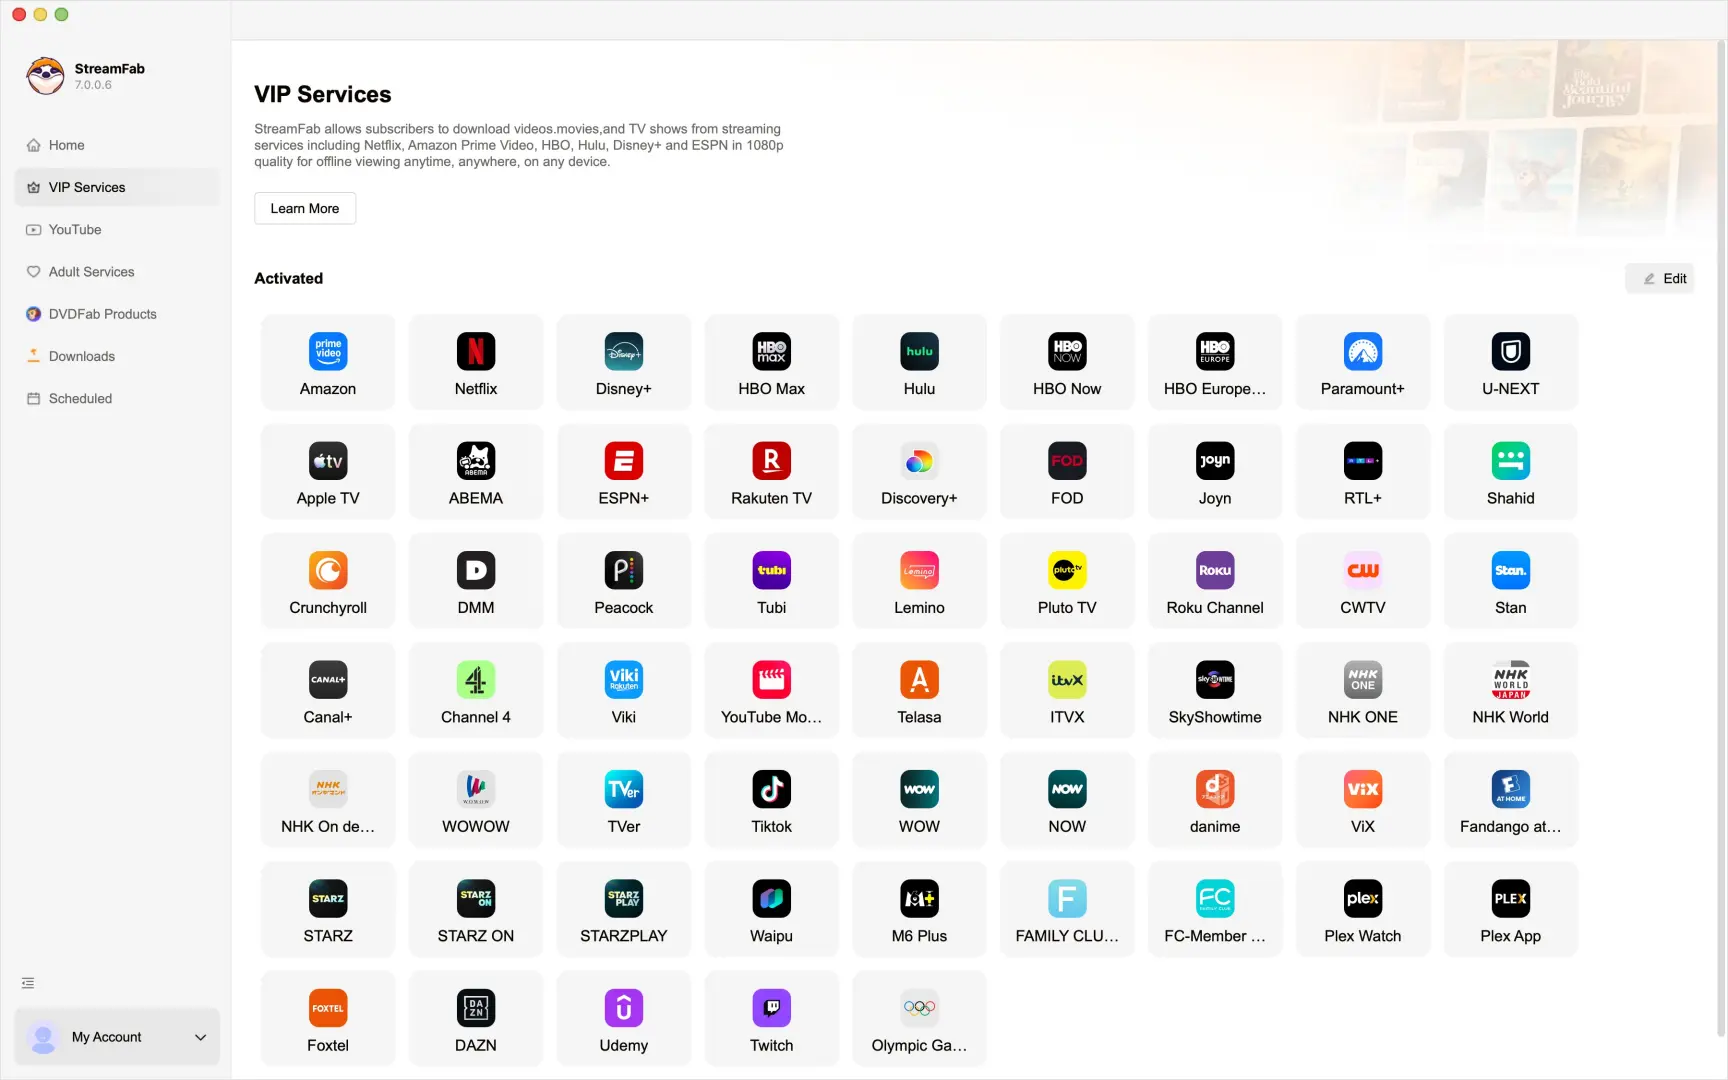1728x1080 pixels.
Task: Click the vertical scrollbar
Action: pos(1720,540)
